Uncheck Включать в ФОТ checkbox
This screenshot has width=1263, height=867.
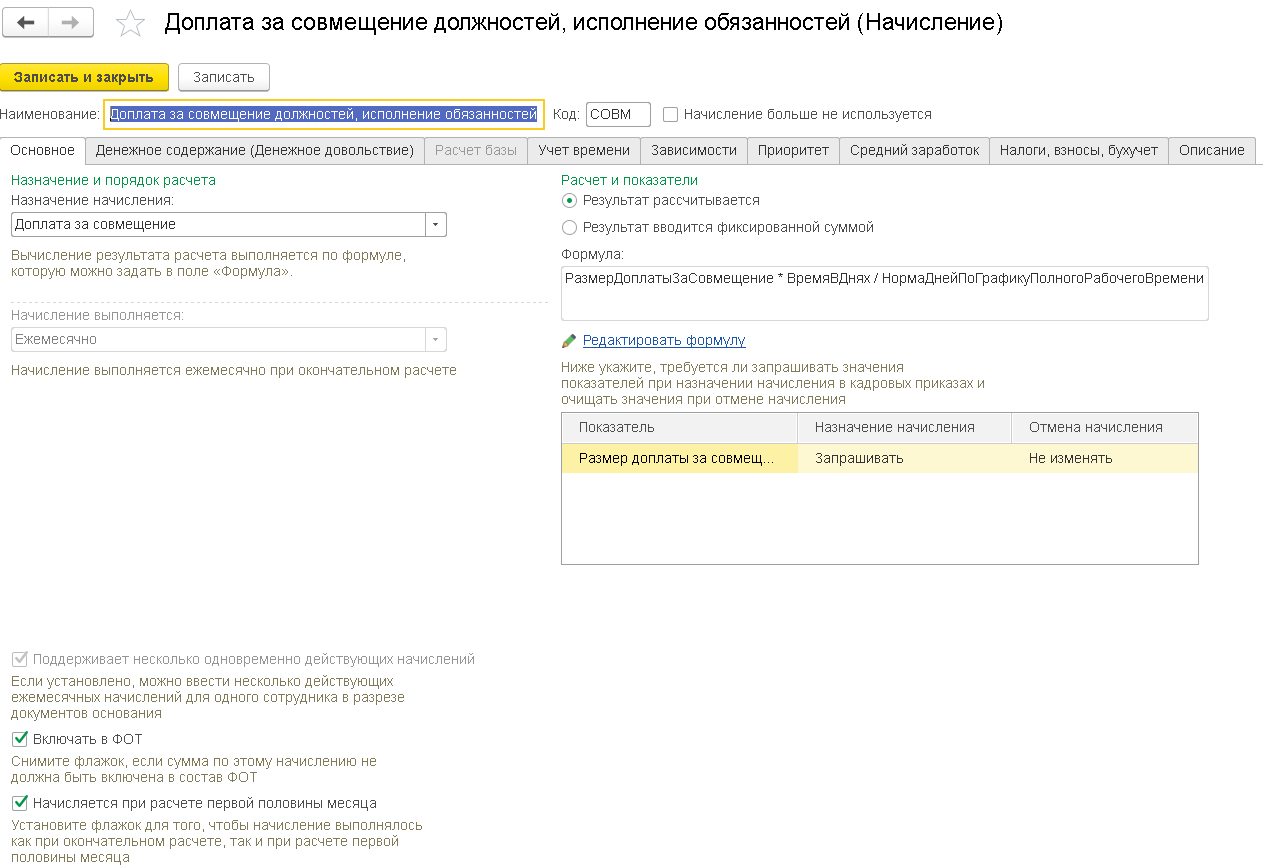point(19,740)
